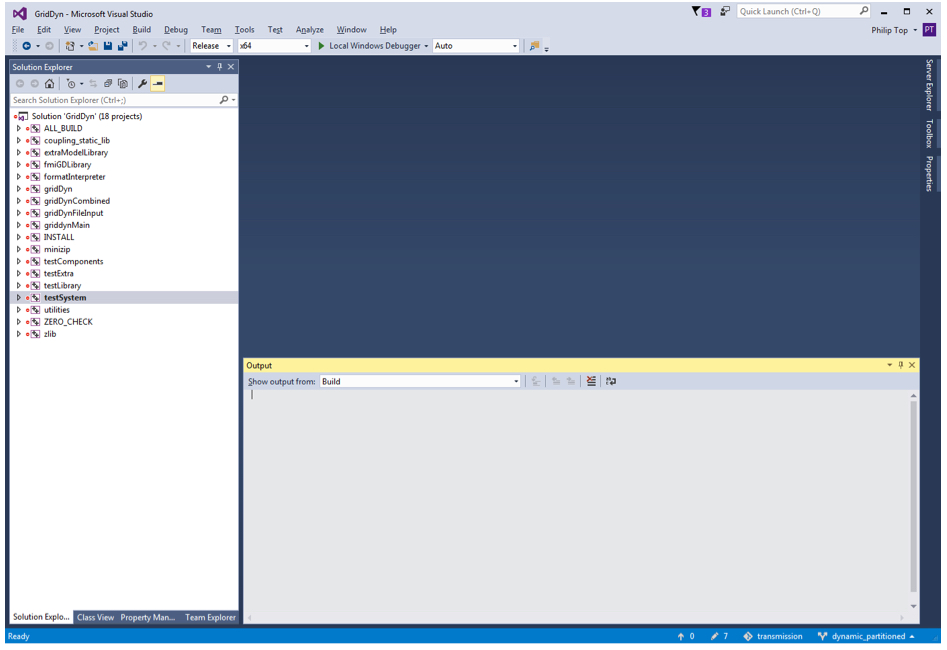This screenshot has height=650, width=947.
Task: Click the transmission repository status item
Action: coord(773,636)
